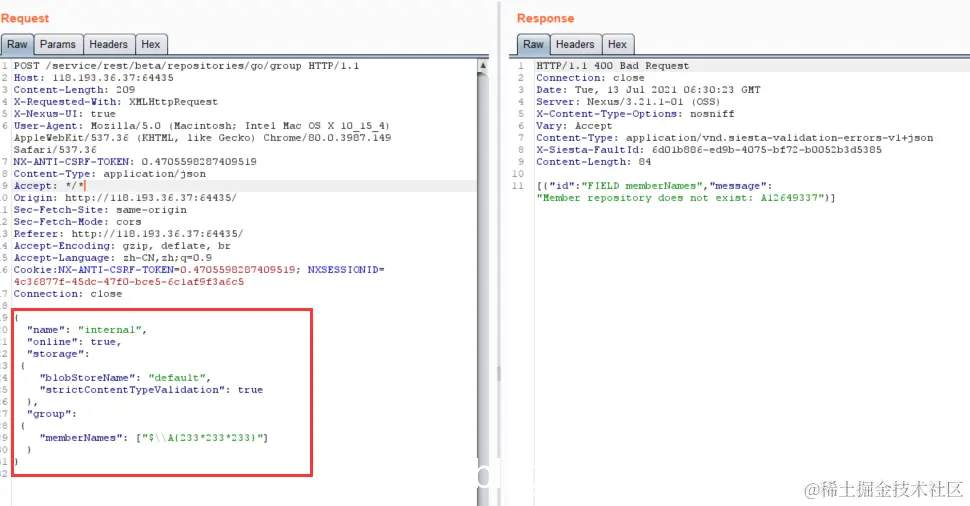The height and width of the screenshot is (506, 970).
Task: Click the POST request line text
Action: [186, 66]
